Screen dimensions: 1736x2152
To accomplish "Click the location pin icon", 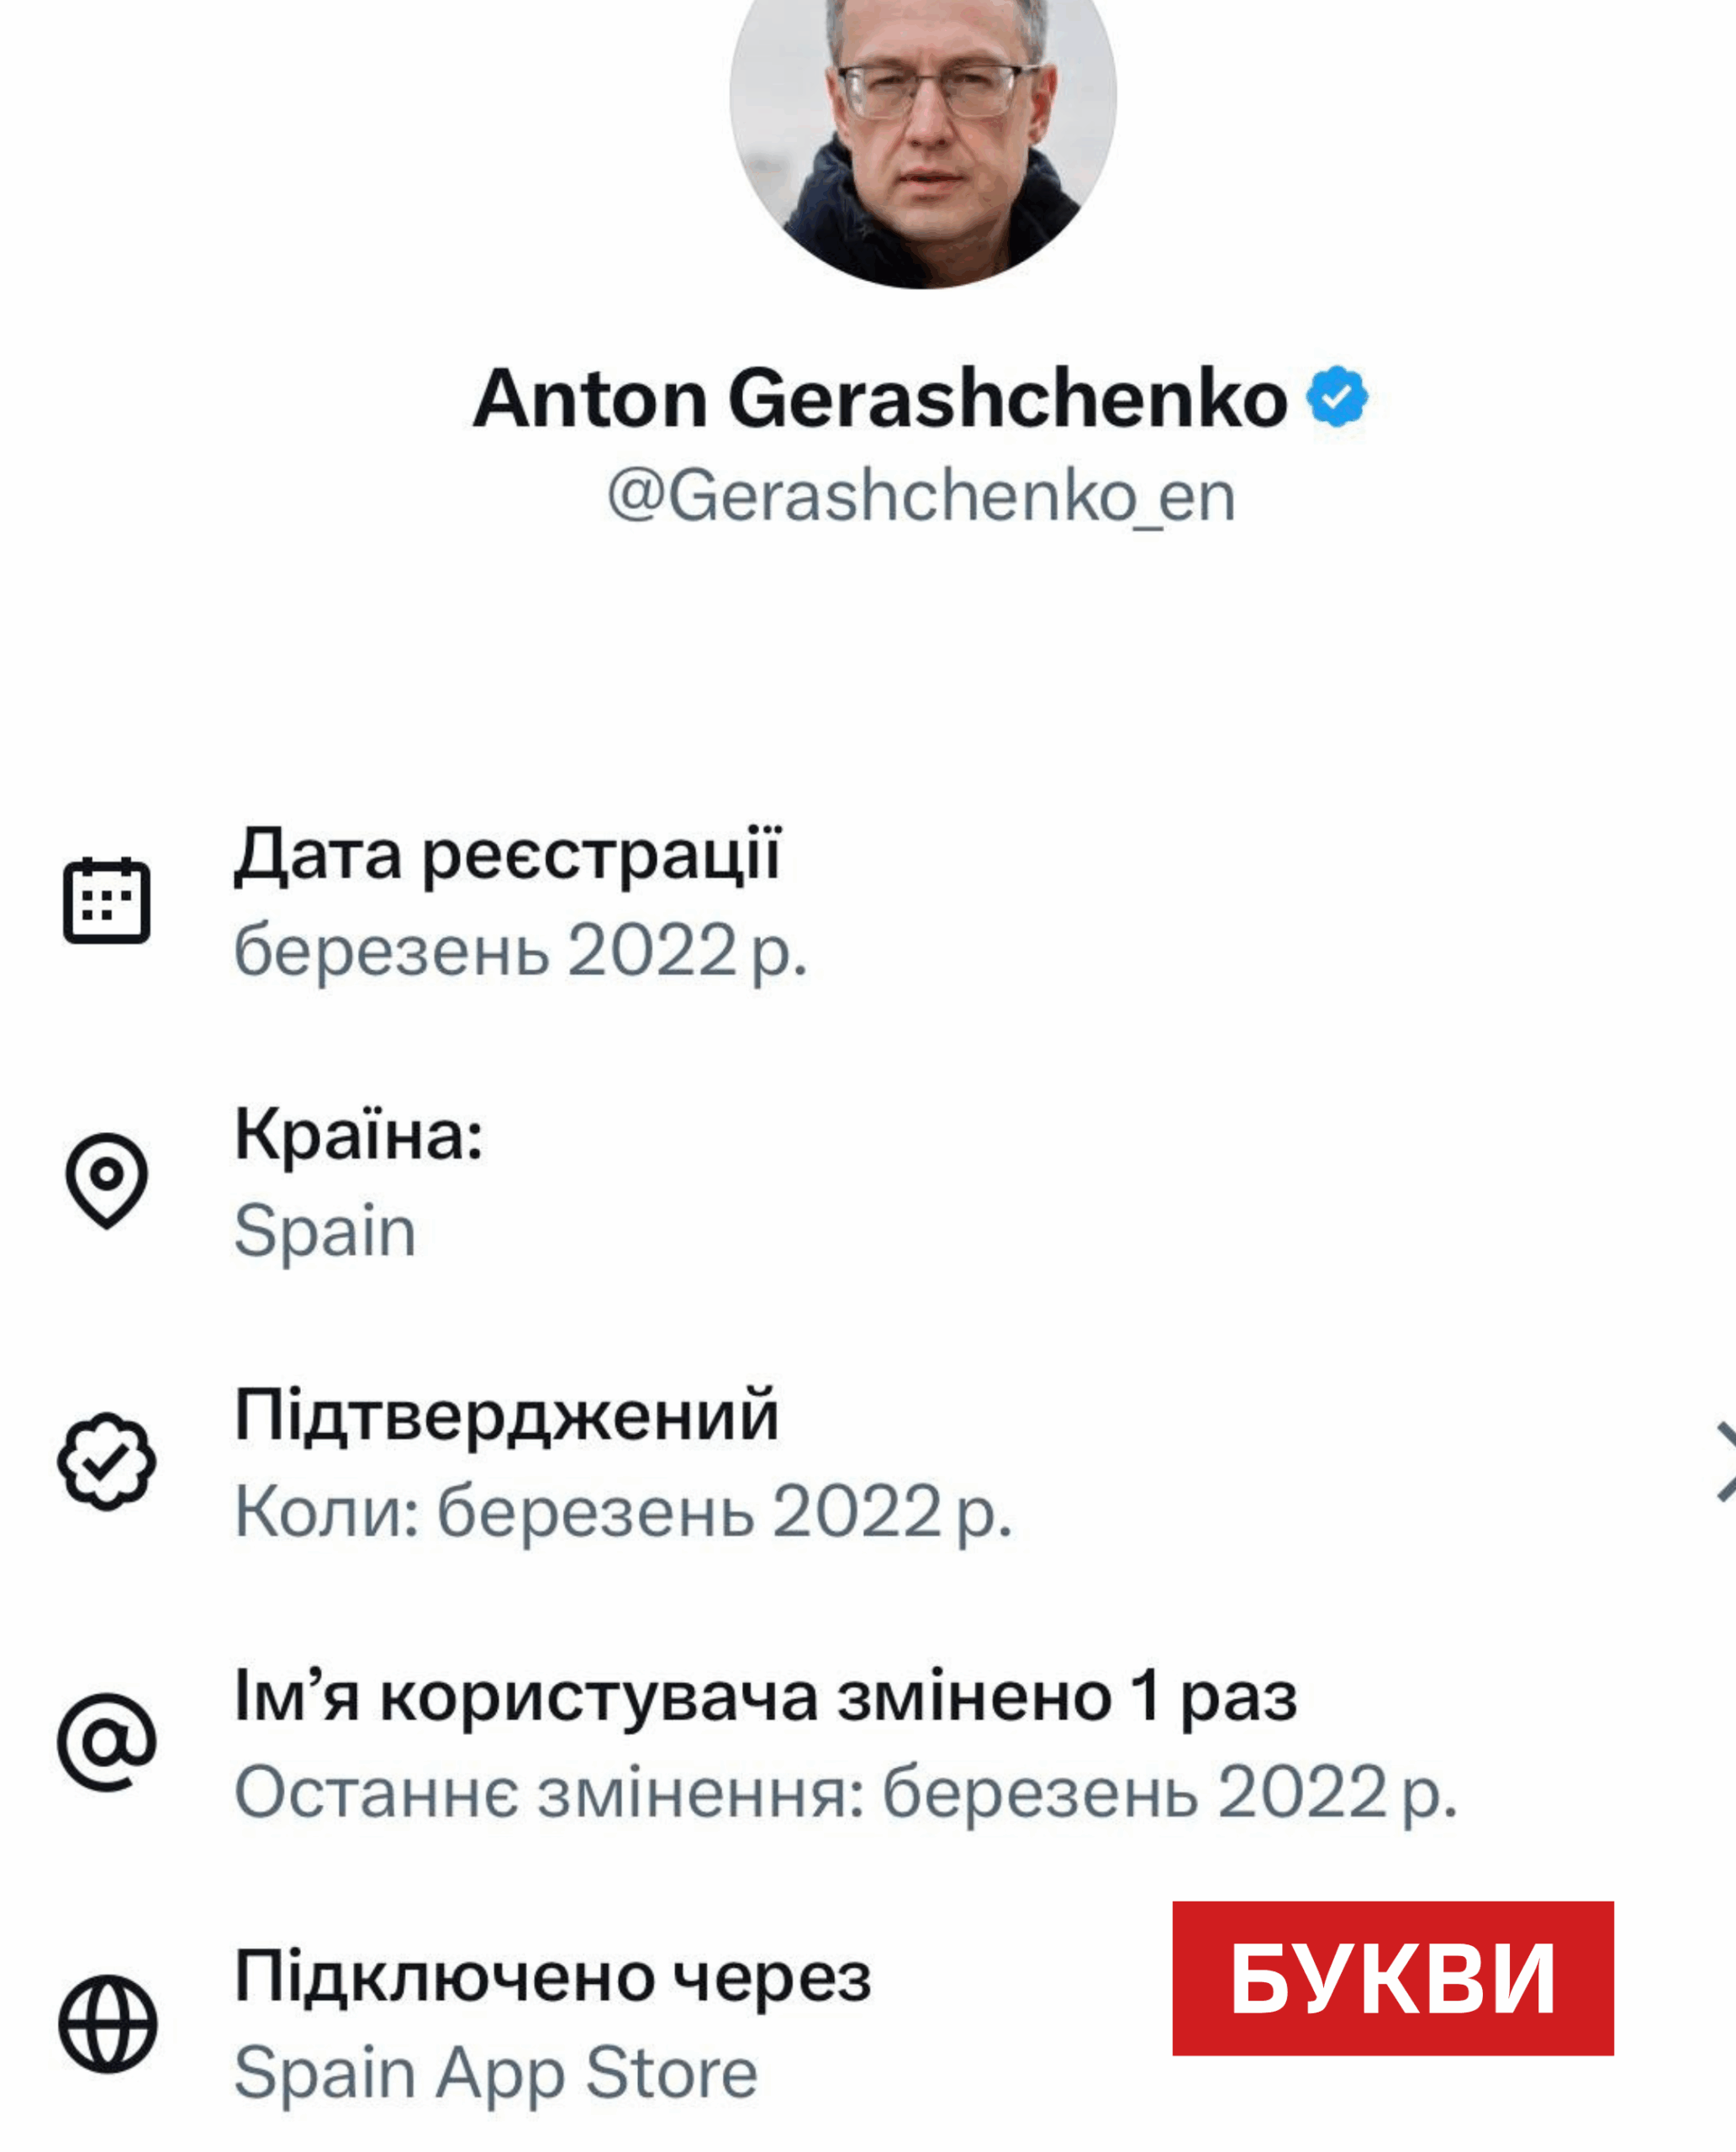I will pos(107,1180).
